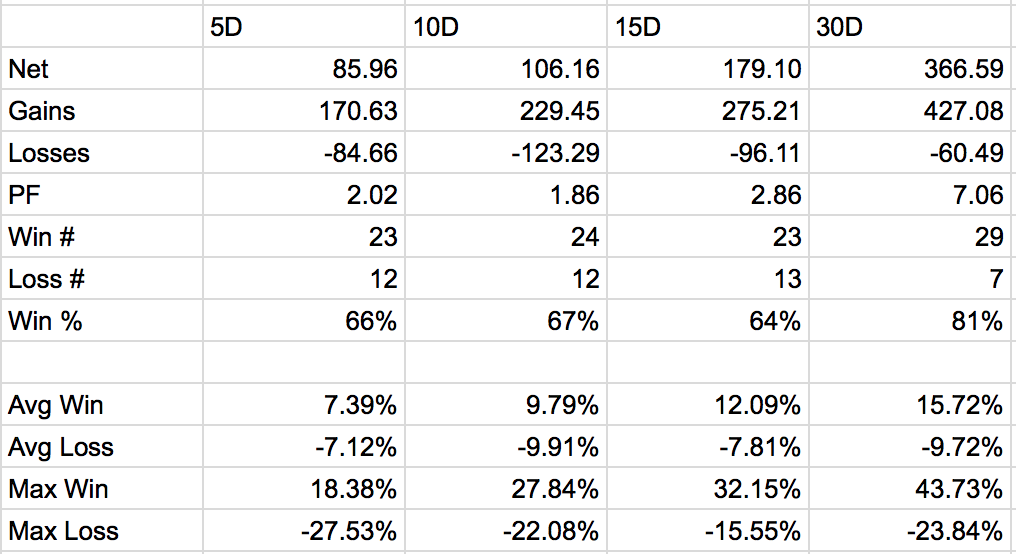Select the 15D Losses value -96.11
The image size is (1016, 554).
[708, 153]
